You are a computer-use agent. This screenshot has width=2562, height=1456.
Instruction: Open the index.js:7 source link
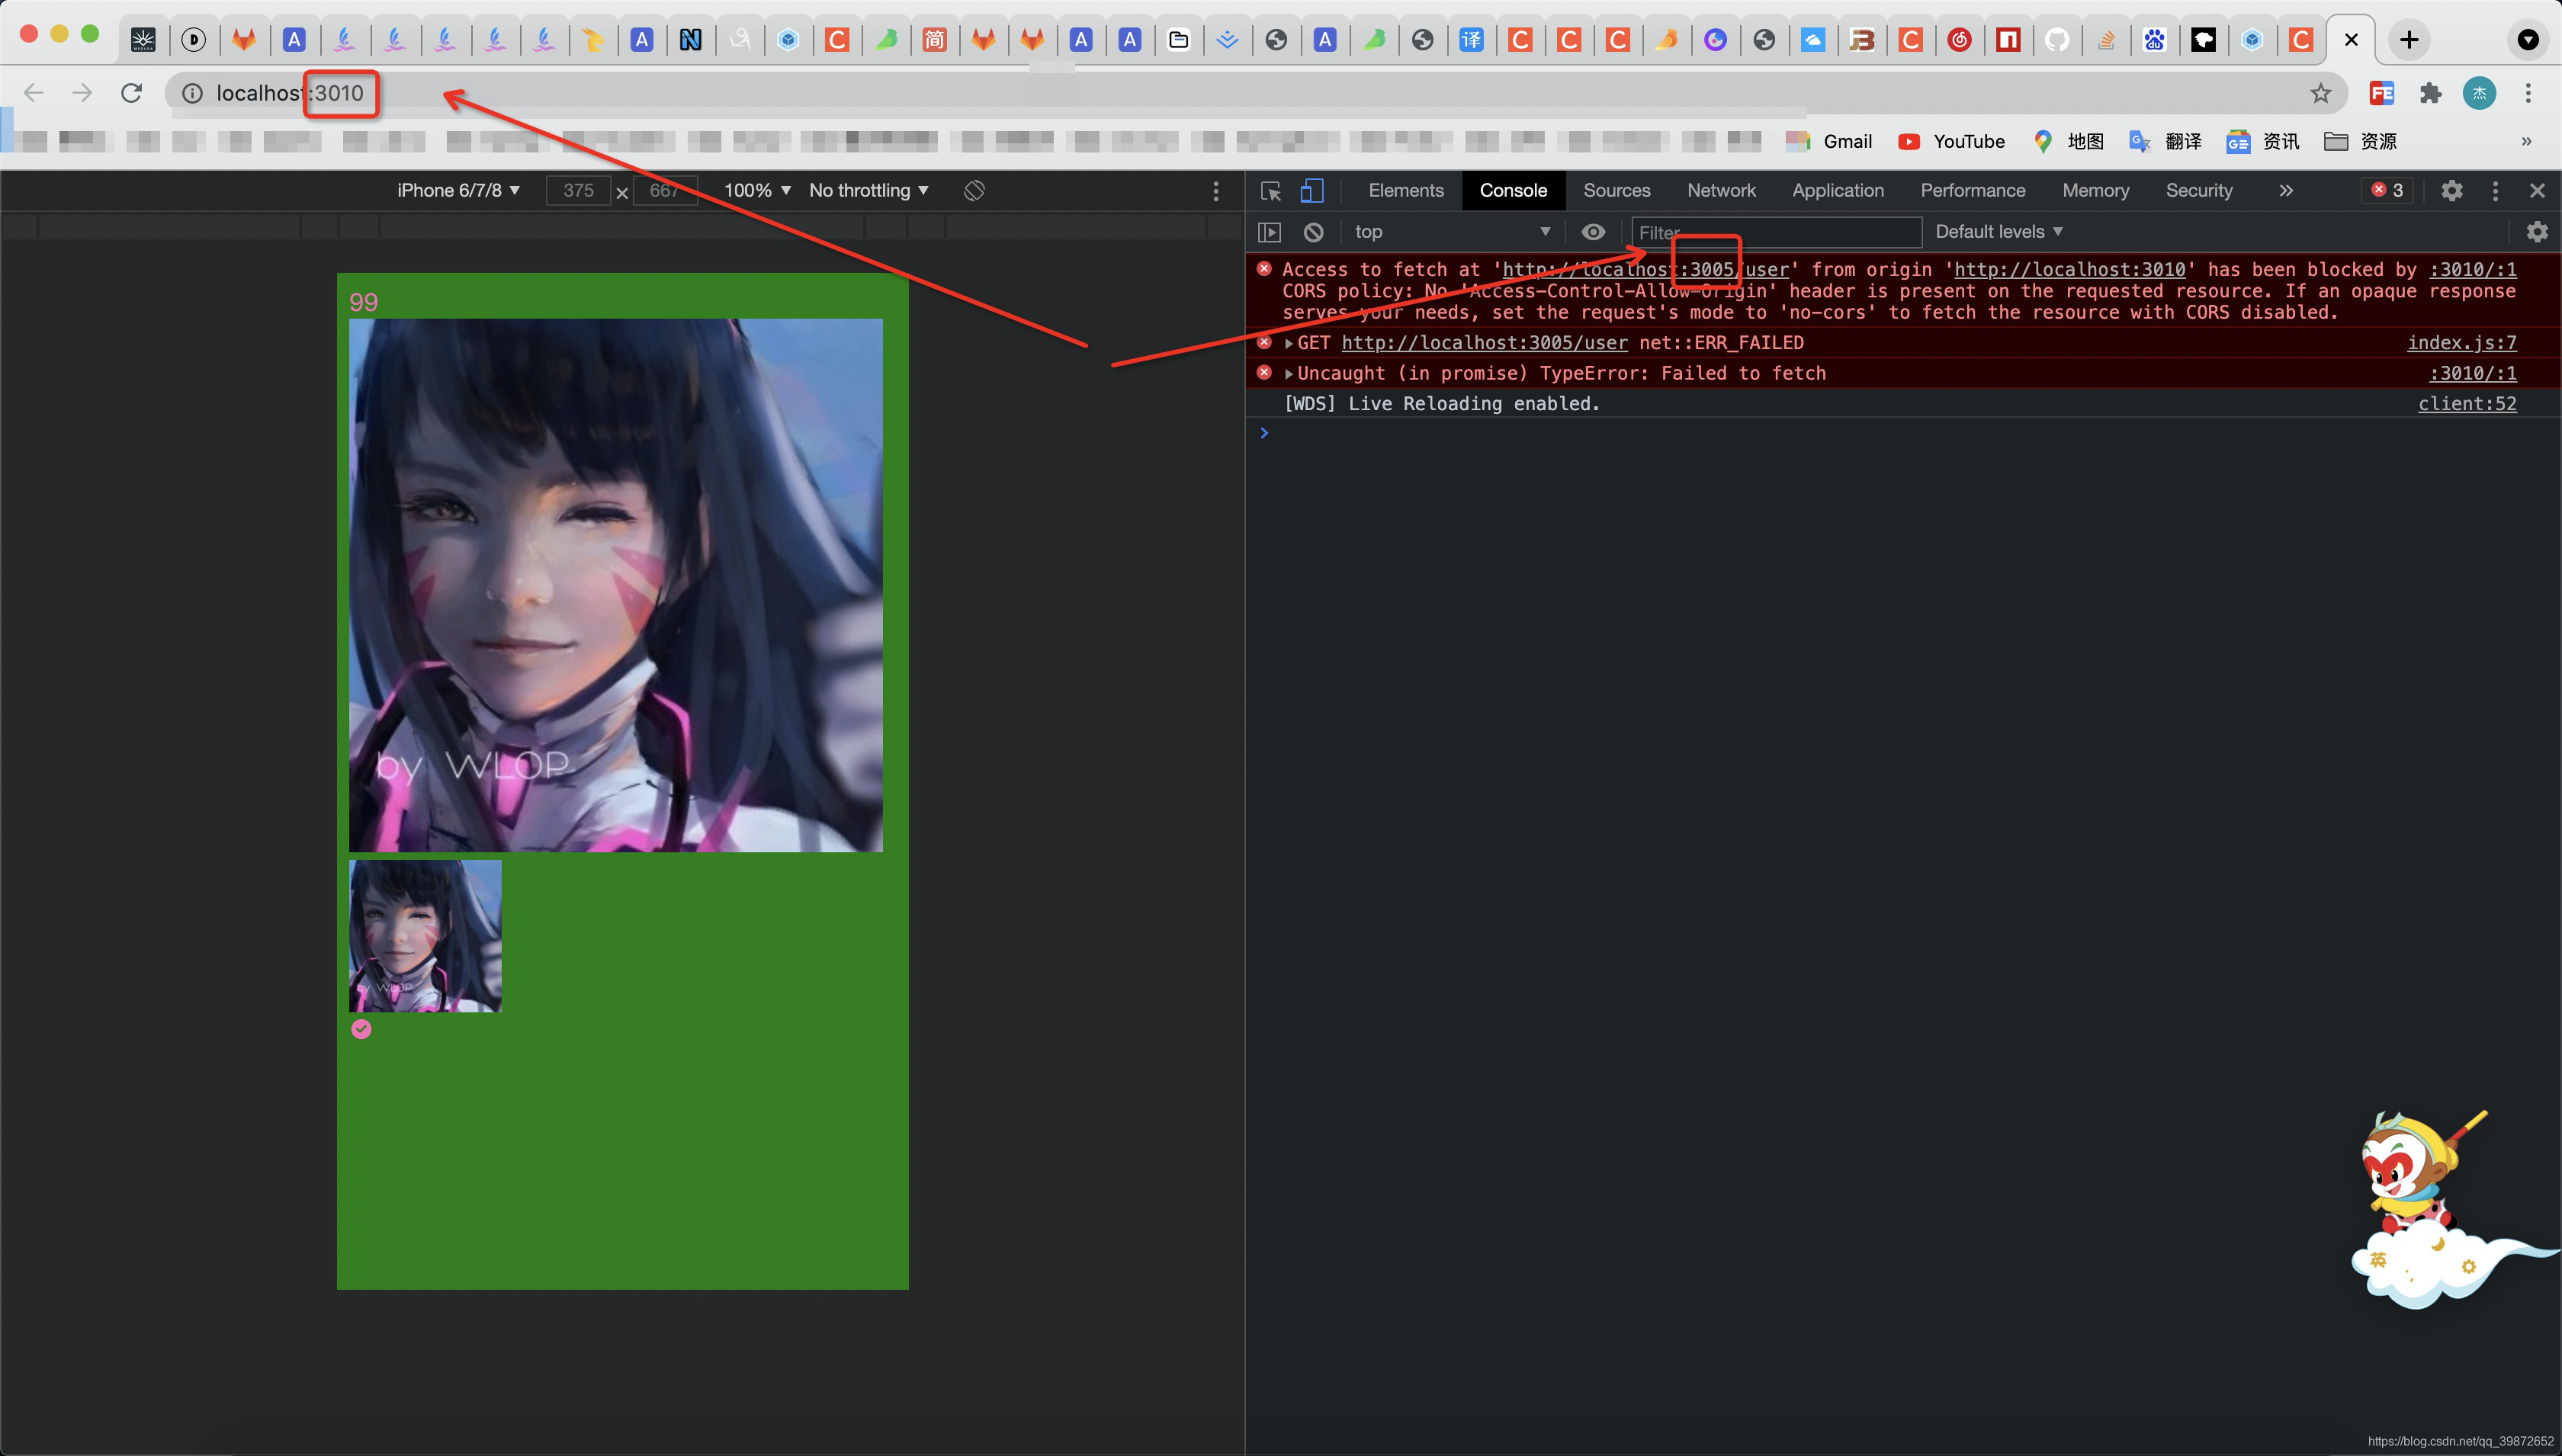point(2461,343)
